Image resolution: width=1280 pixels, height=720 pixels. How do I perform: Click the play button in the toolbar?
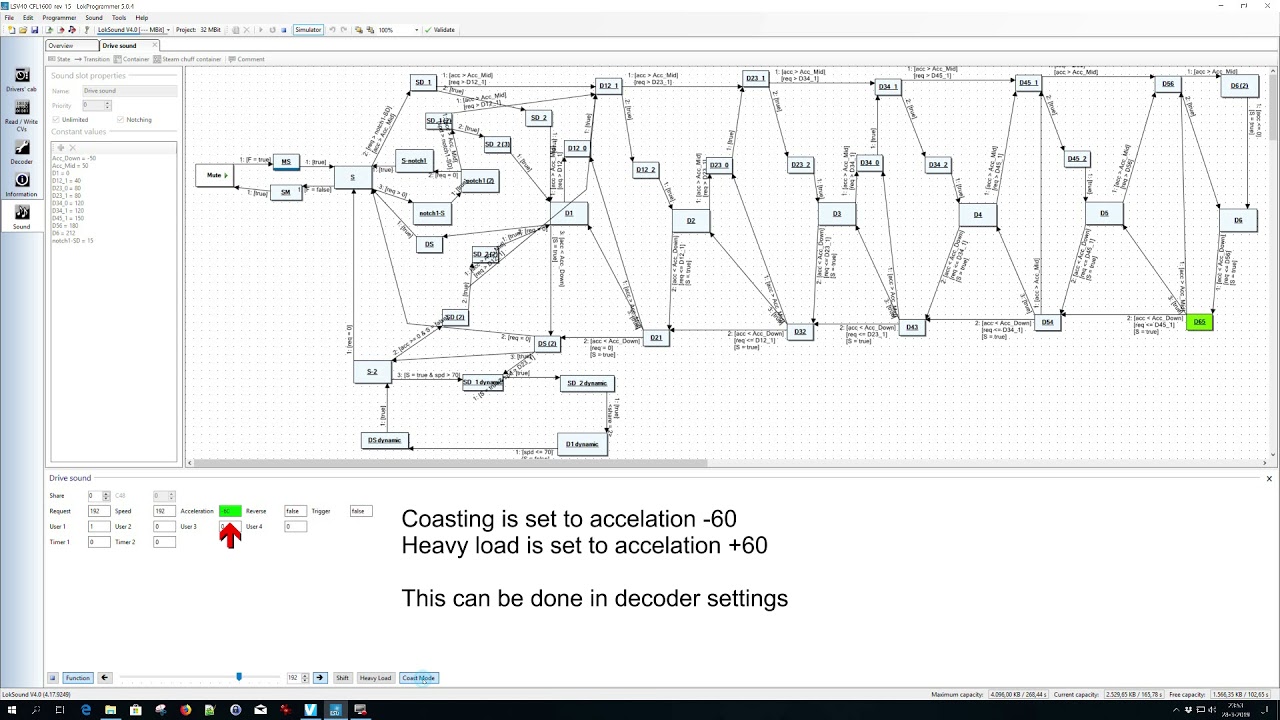pos(260,30)
